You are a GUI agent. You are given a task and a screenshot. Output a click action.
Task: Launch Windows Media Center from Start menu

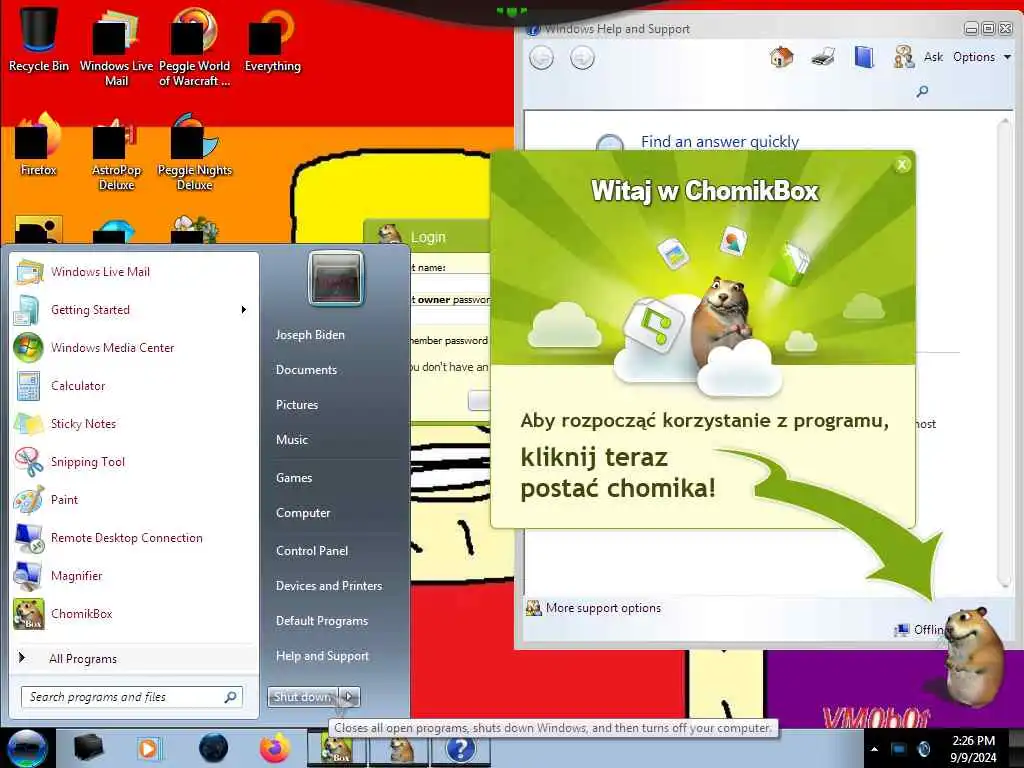click(x=134, y=347)
